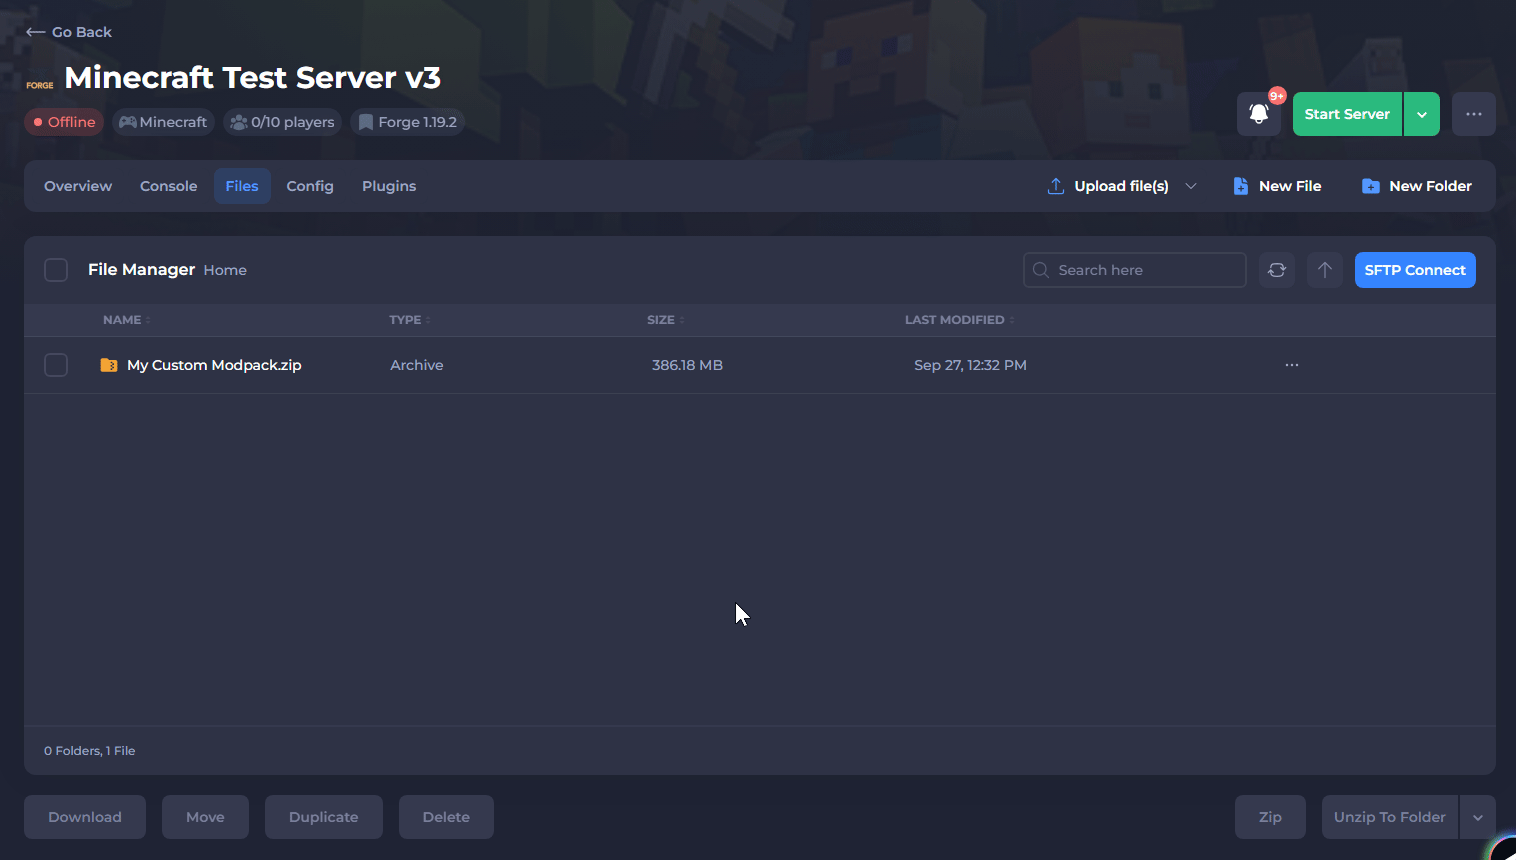Sort files by Name column header
The image size is (1516, 860).
(122, 320)
